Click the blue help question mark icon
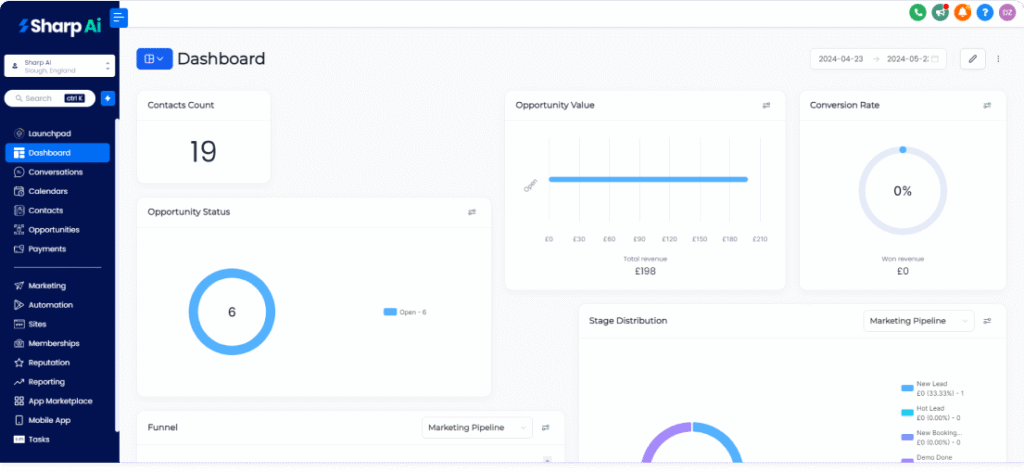The height and width of the screenshot is (472, 1024). coord(984,13)
